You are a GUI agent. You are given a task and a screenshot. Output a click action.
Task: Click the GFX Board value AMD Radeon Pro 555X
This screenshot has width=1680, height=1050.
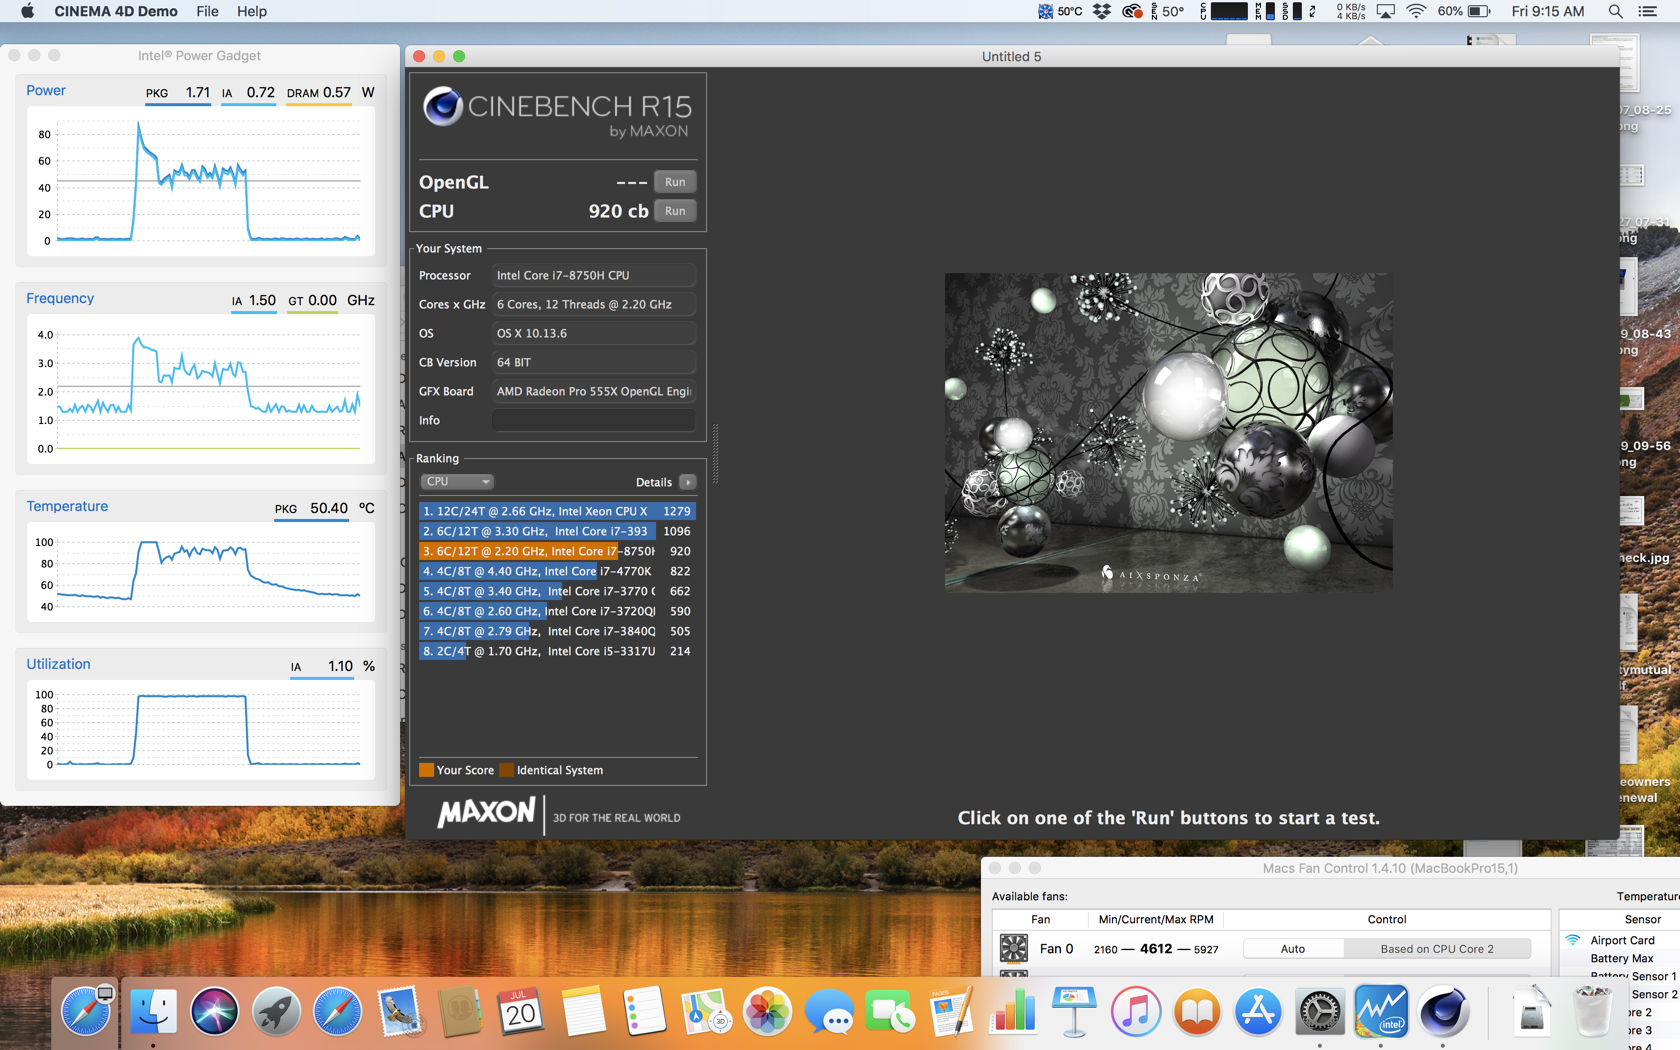[x=593, y=391]
